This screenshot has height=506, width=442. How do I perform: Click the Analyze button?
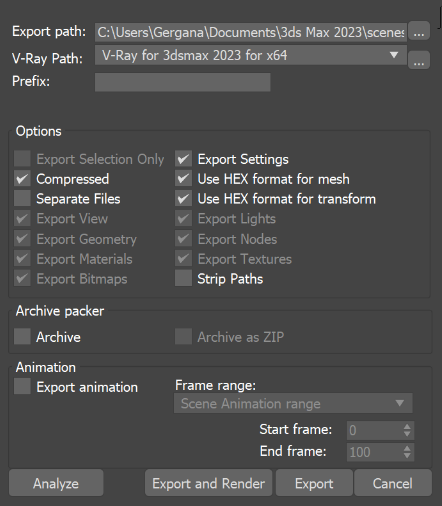56,483
